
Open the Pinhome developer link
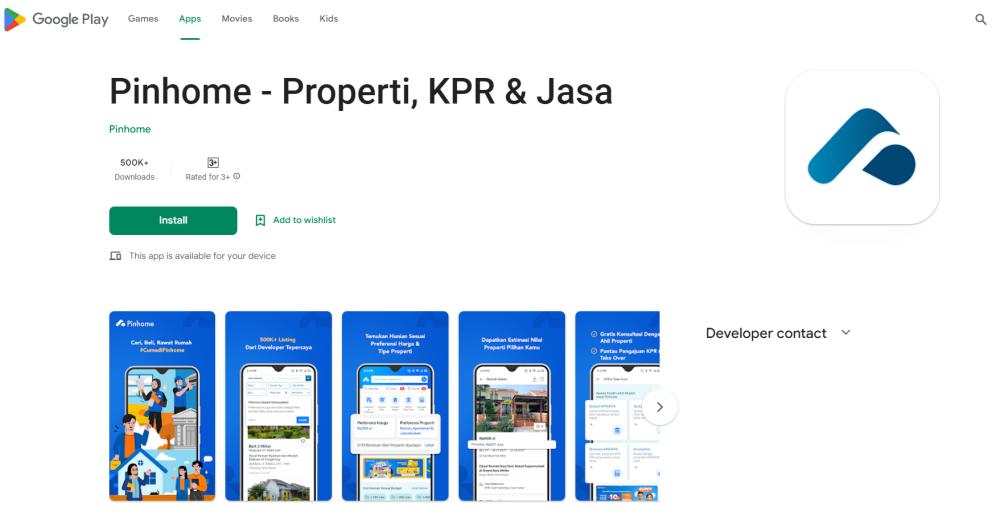130,129
